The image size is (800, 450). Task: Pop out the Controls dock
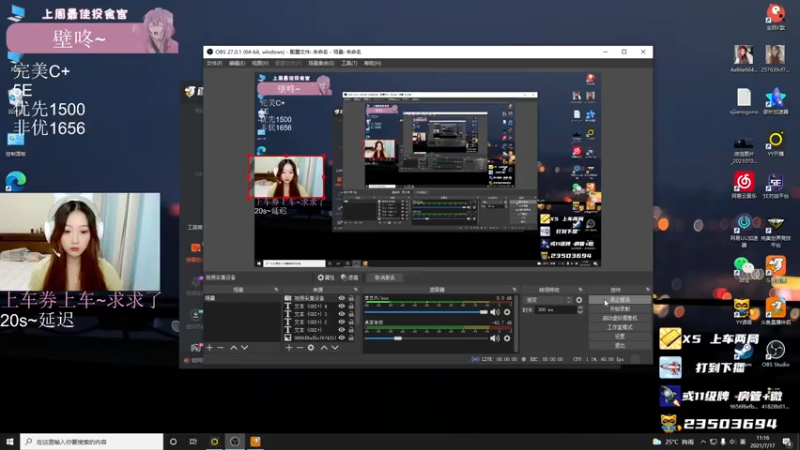647,290
